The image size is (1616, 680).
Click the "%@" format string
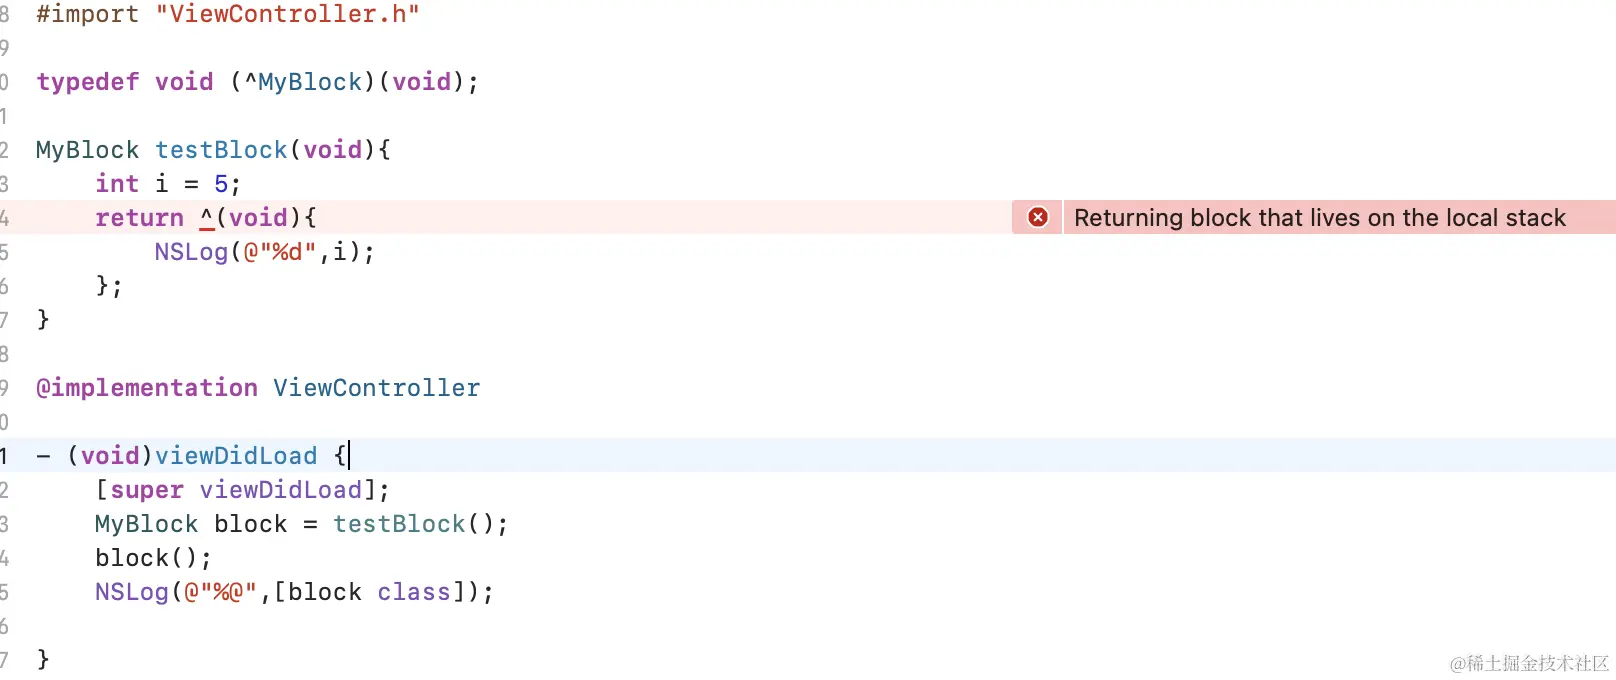(x=221, y=592)
